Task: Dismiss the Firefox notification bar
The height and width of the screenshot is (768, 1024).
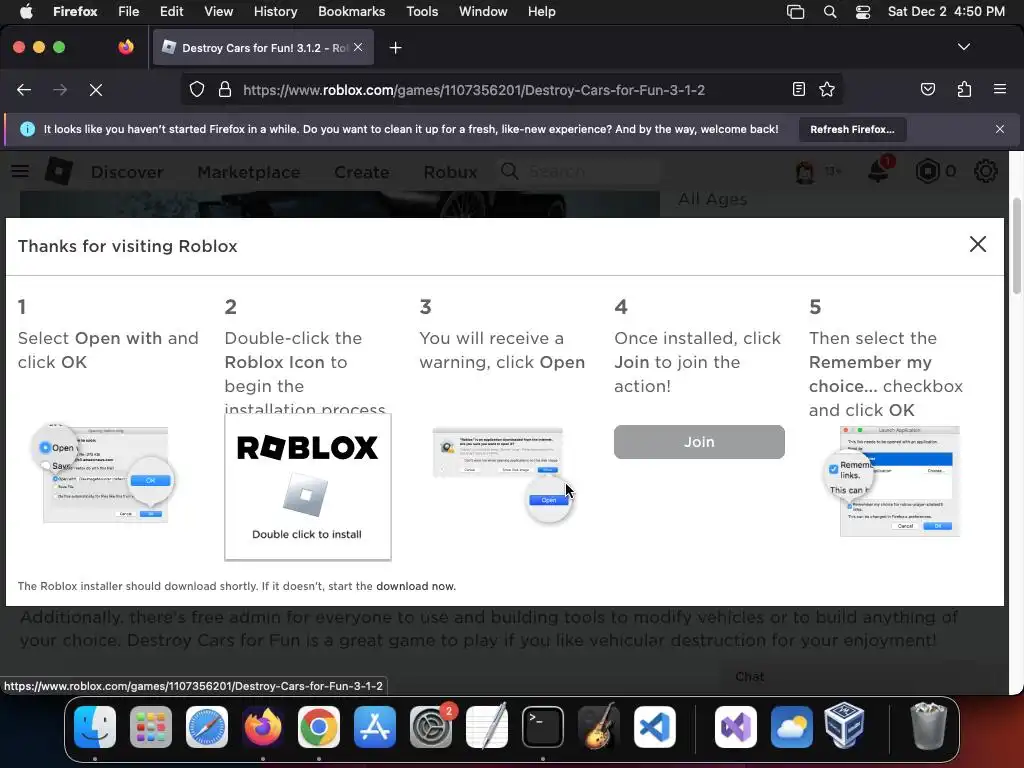Action: pos(999,129)
